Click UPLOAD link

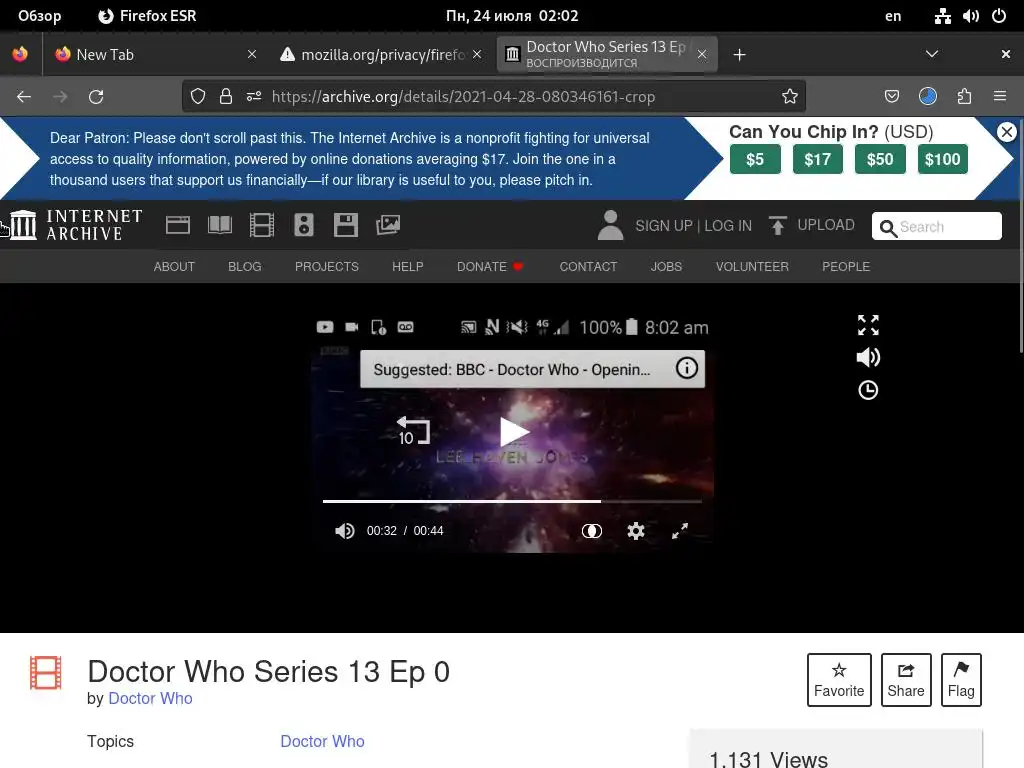point(826,225)
